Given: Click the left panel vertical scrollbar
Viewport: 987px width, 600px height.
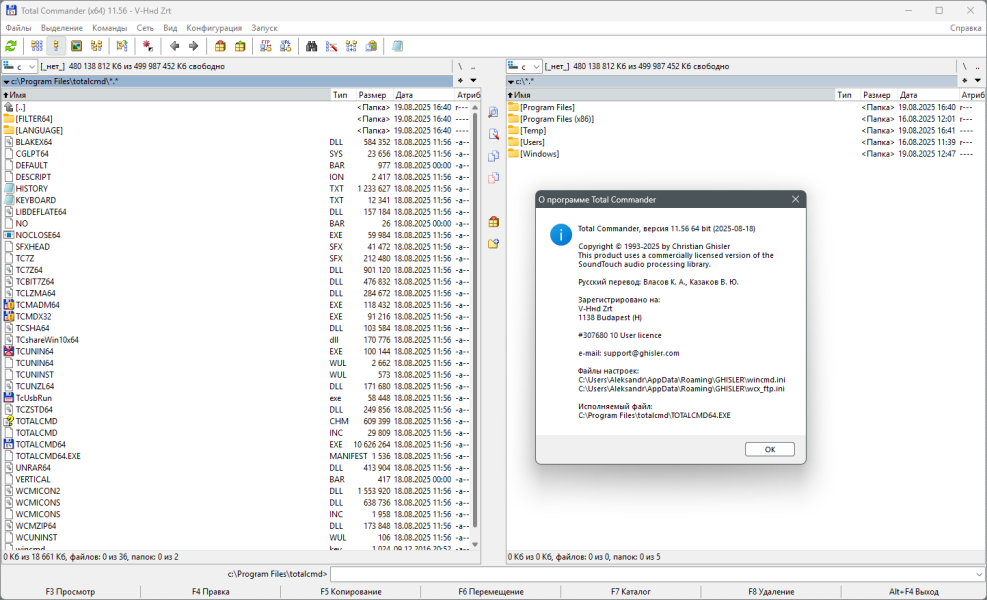Looking at the screenshot, I should coord(475,320).
